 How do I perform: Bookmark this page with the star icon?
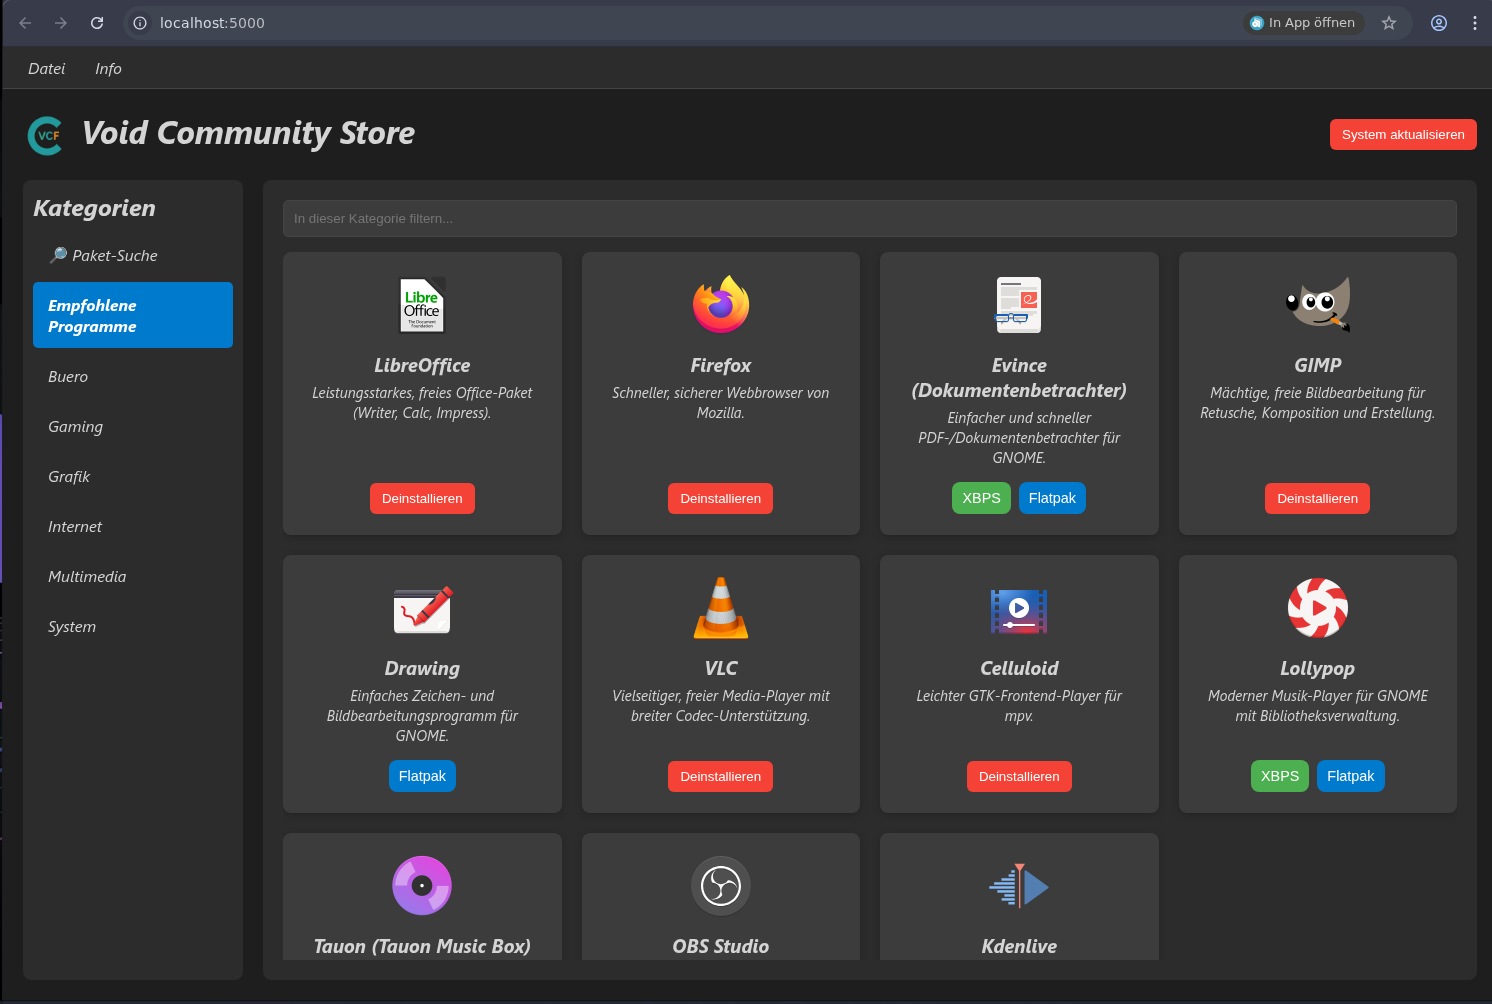tap(1388, 23)
